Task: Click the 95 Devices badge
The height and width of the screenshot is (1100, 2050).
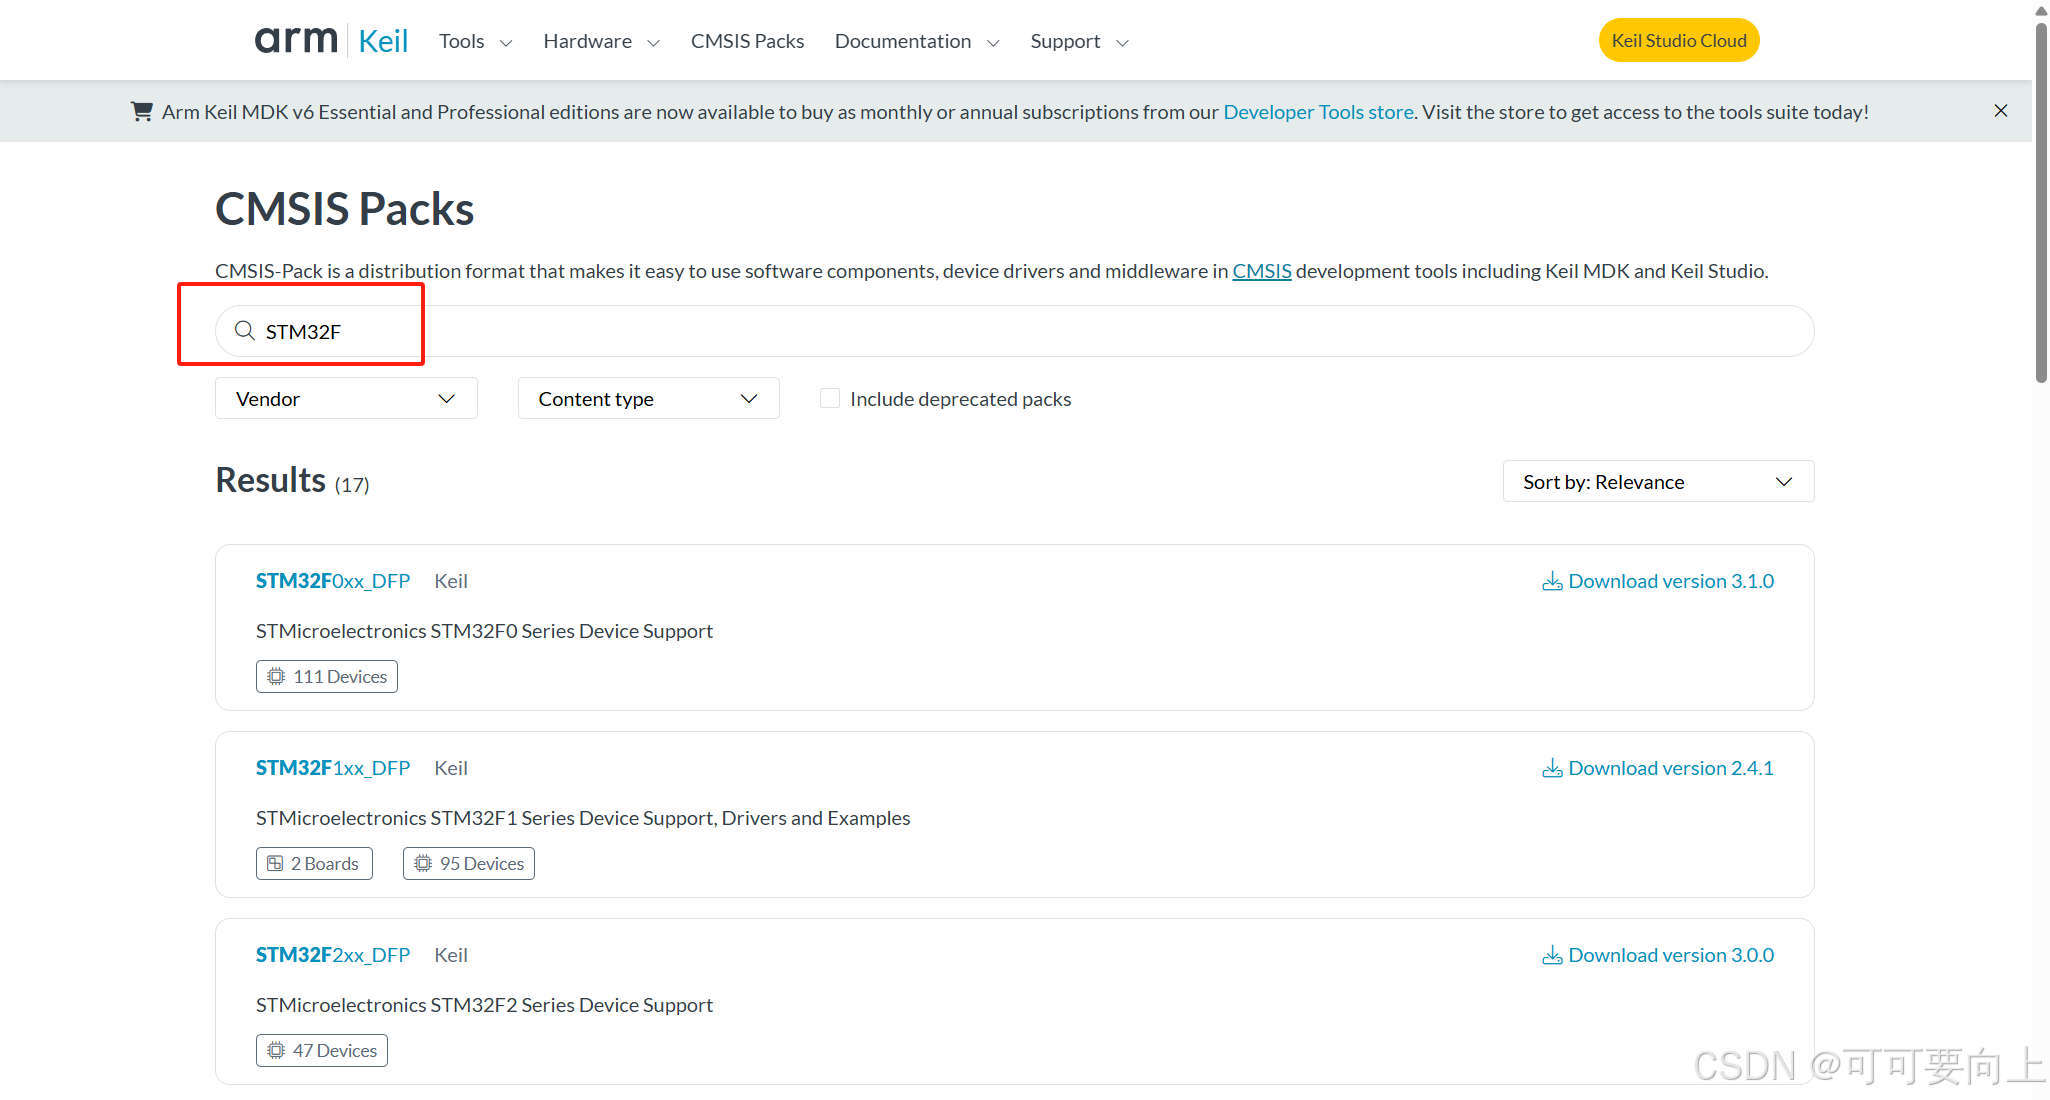Action: click(x=469, y=863)
